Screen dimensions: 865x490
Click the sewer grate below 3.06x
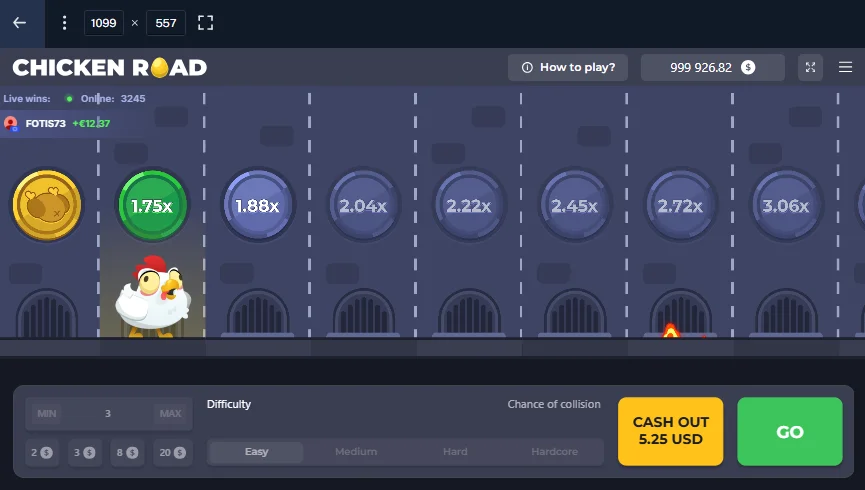786,313
